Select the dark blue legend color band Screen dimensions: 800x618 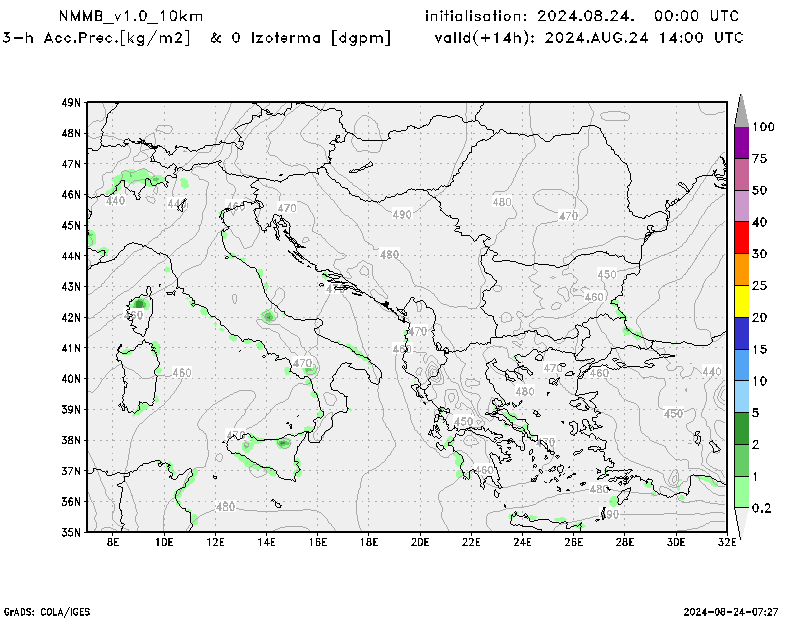741,333
